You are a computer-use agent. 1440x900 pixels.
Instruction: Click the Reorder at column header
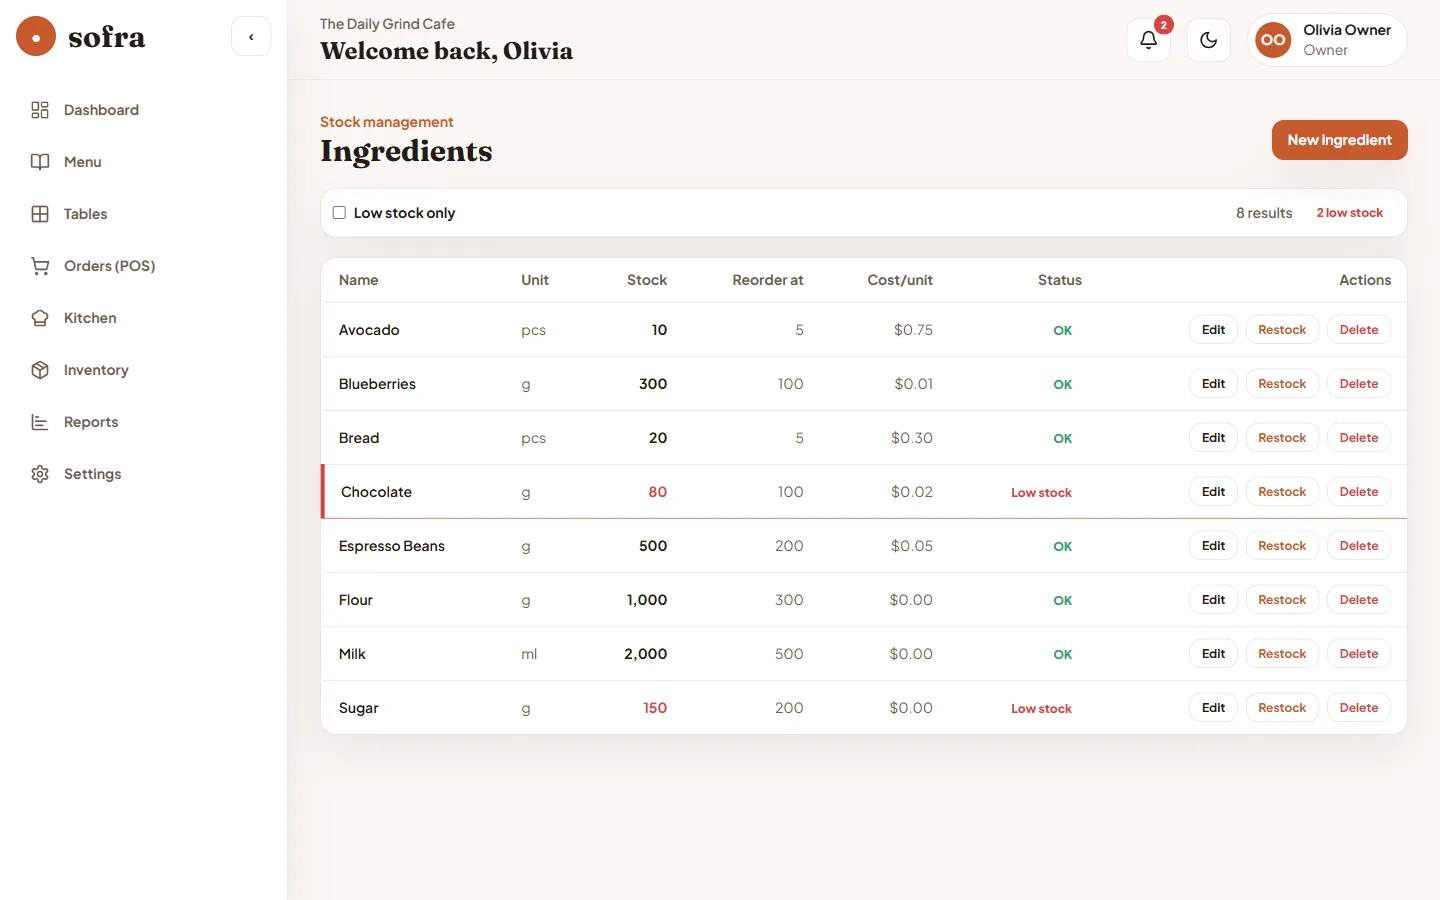[x=768, y=280]
